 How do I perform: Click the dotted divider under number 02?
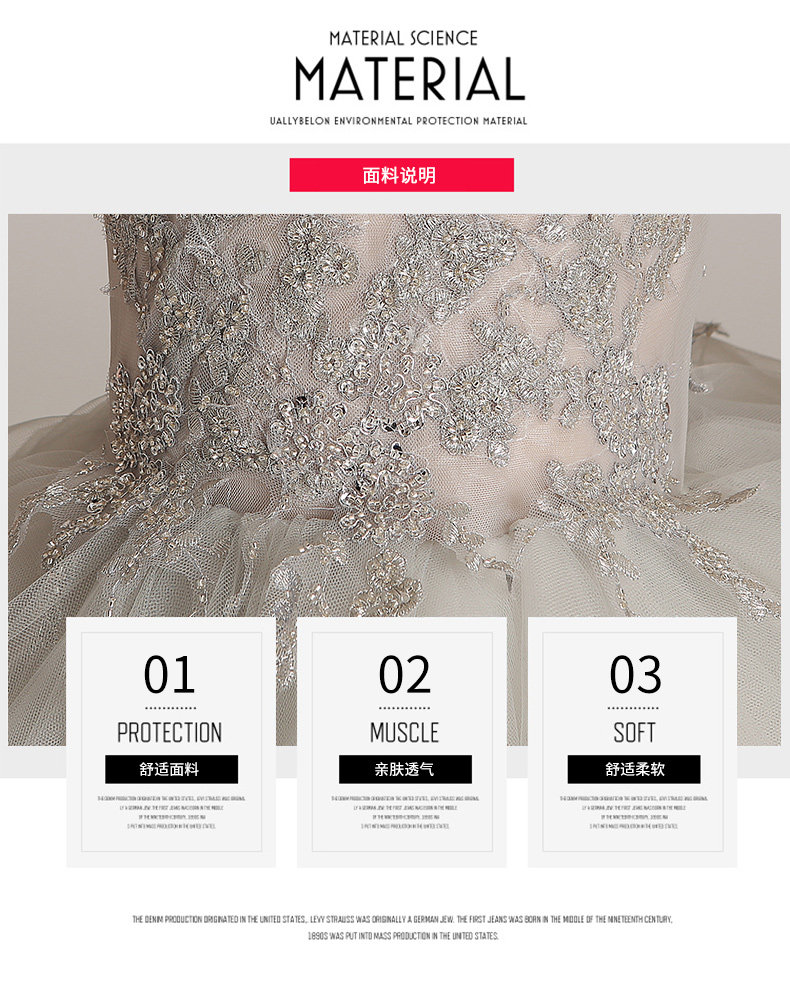[x=404, y=708]
